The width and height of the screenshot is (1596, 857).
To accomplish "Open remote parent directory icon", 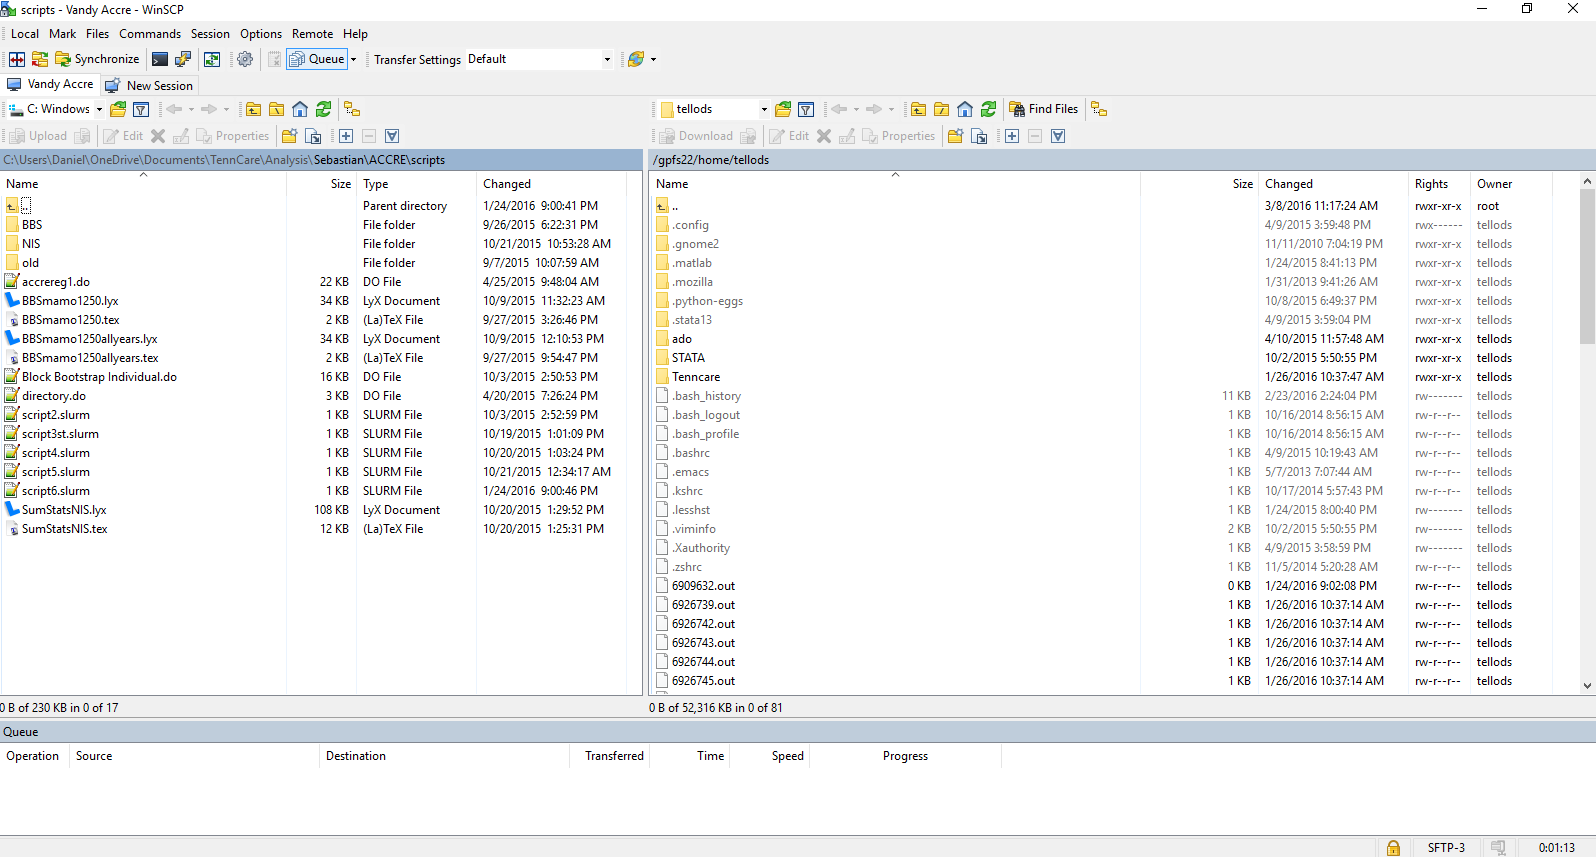I will click(918, 109).
